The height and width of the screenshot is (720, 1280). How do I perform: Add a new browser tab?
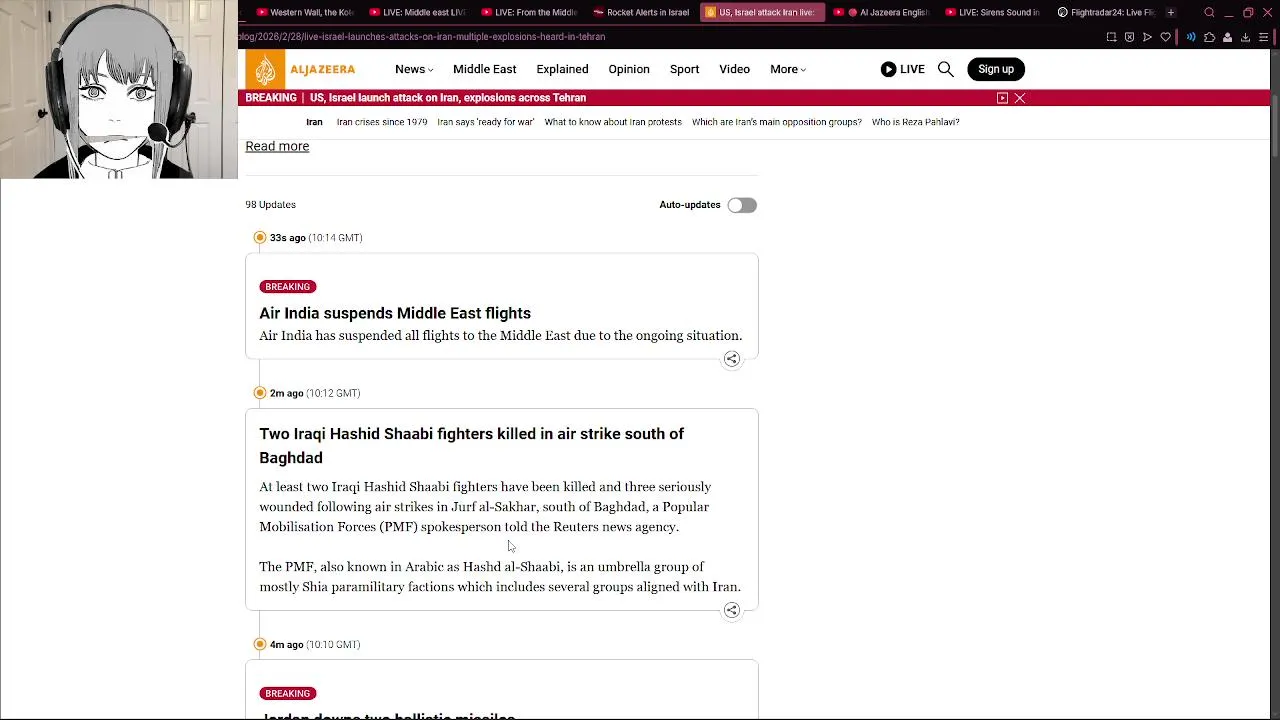click(x=1170, y=12)
